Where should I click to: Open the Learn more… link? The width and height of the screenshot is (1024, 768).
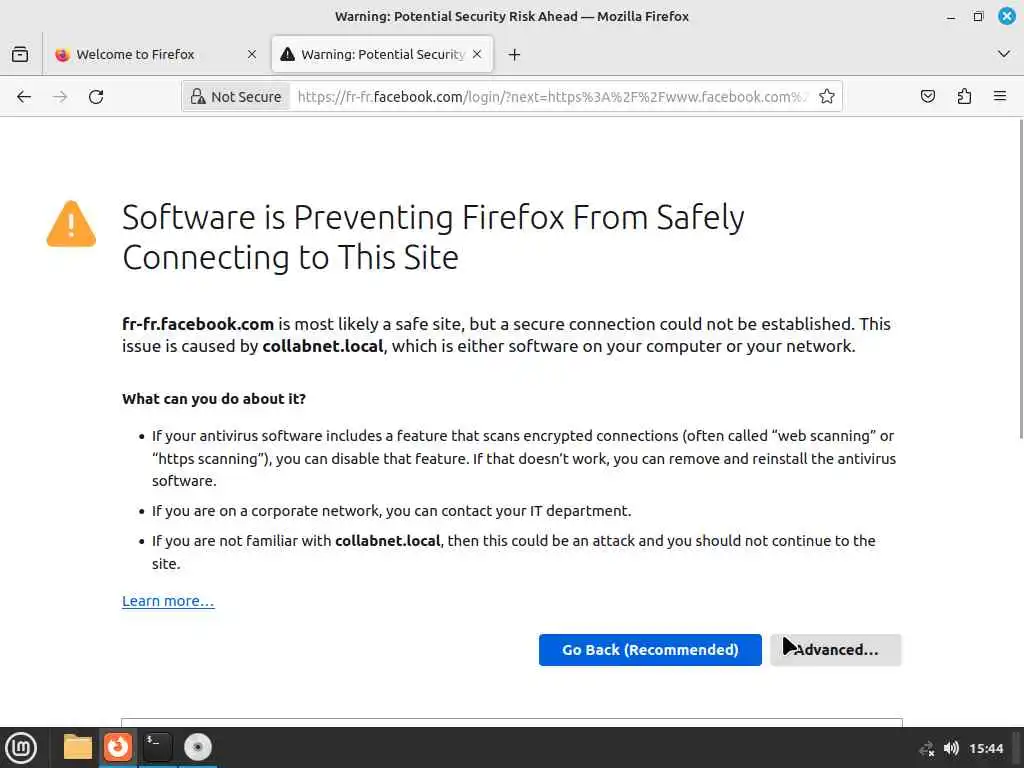(168, 601)
